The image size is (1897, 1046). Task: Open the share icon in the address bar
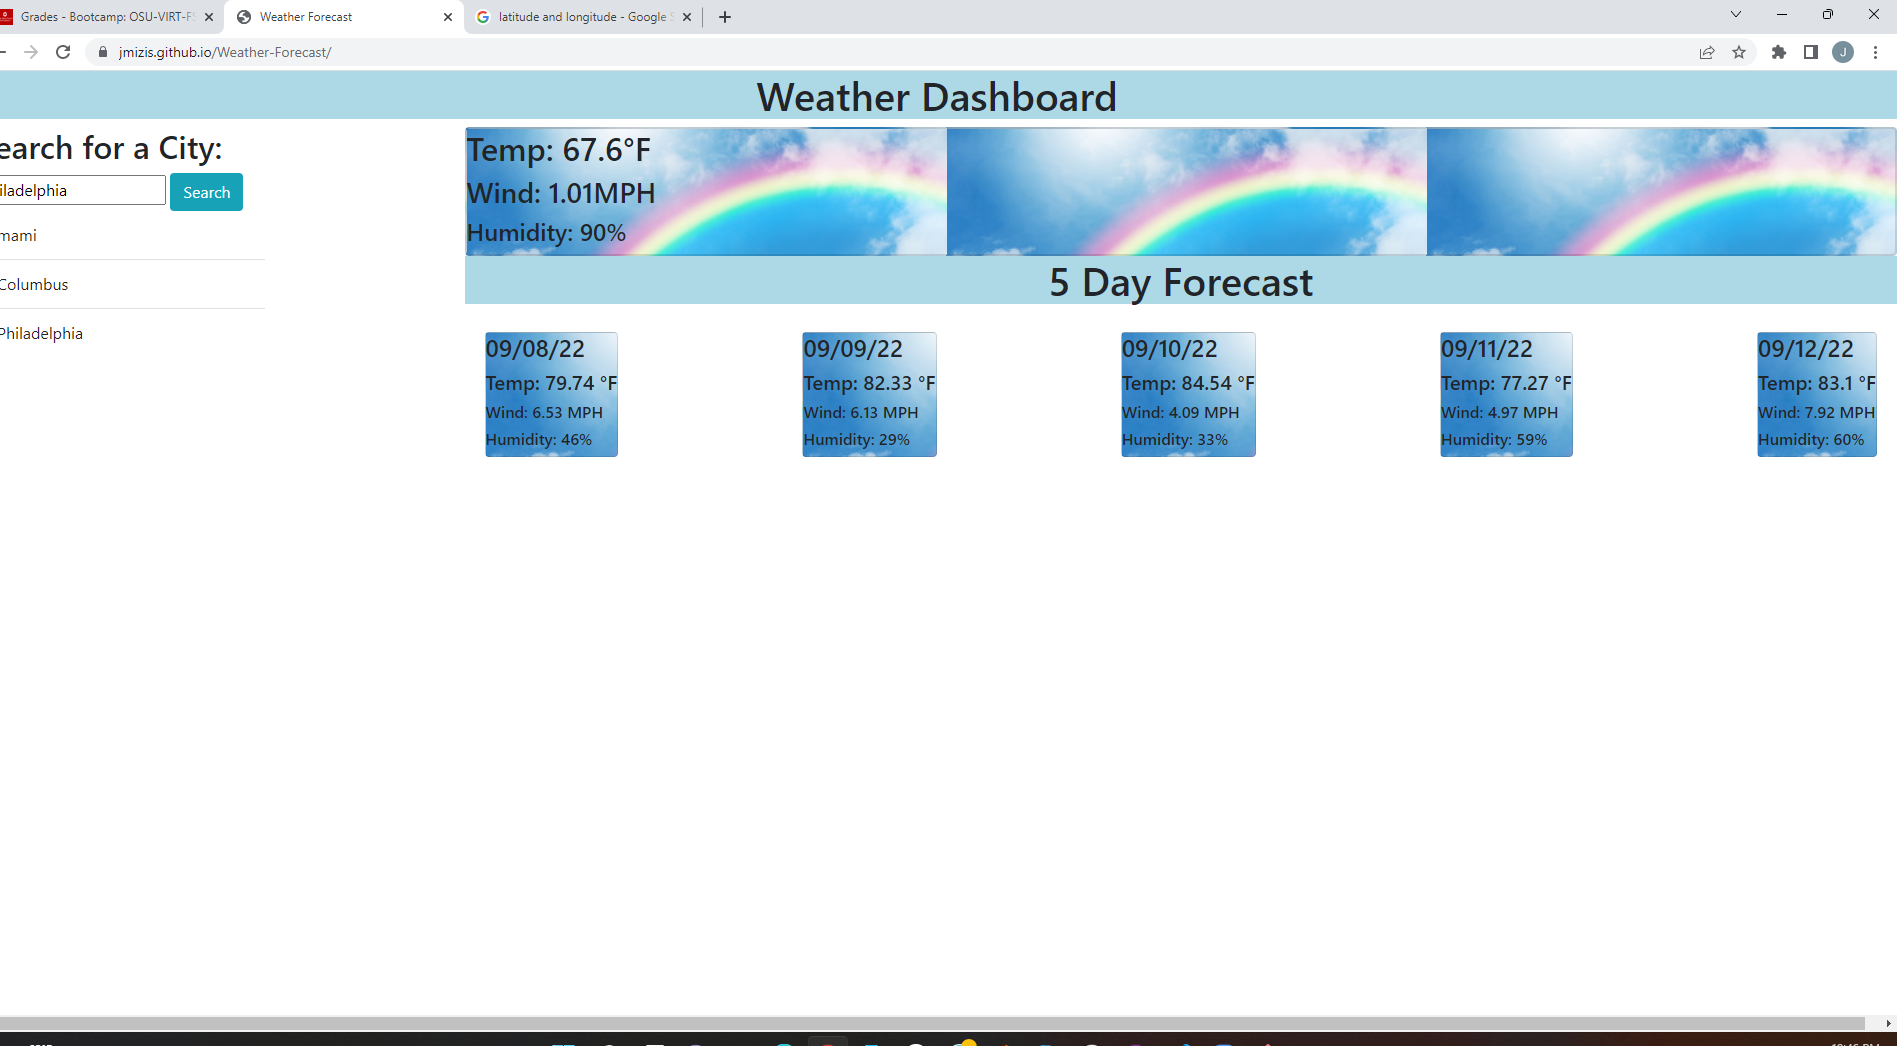[1705, 52]
